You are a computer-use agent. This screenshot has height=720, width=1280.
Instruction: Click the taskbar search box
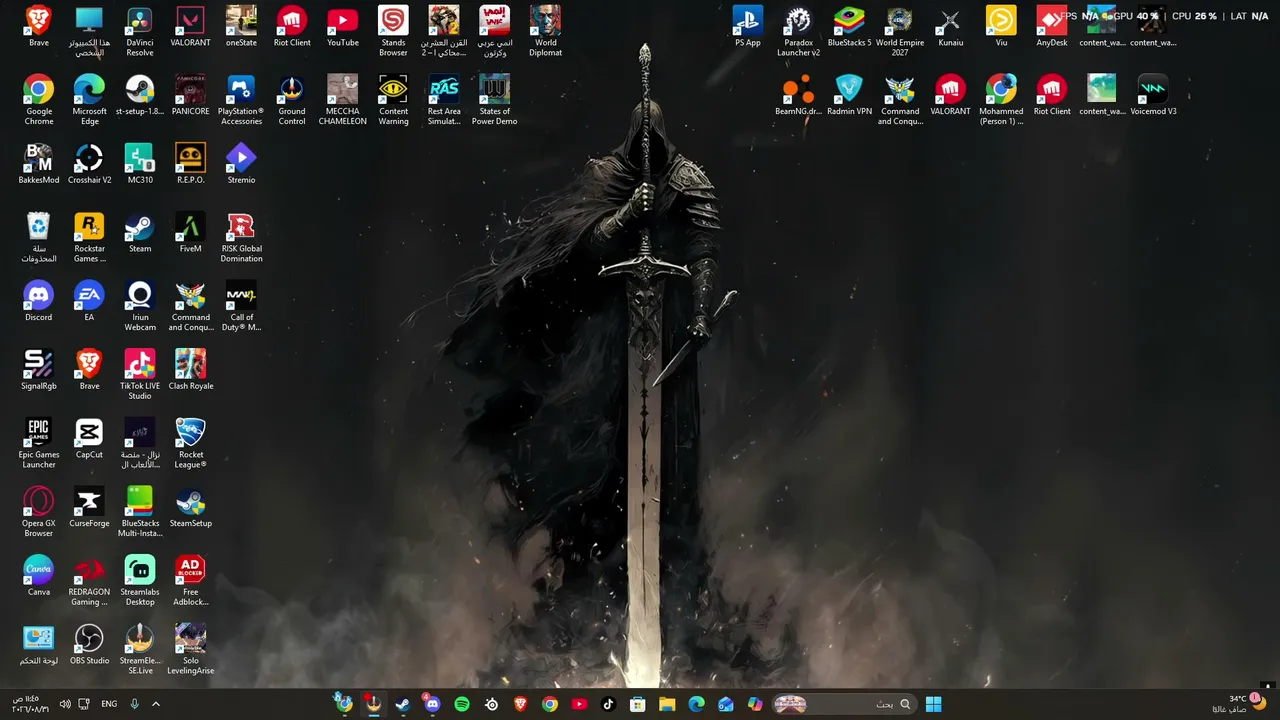[845, 704]
